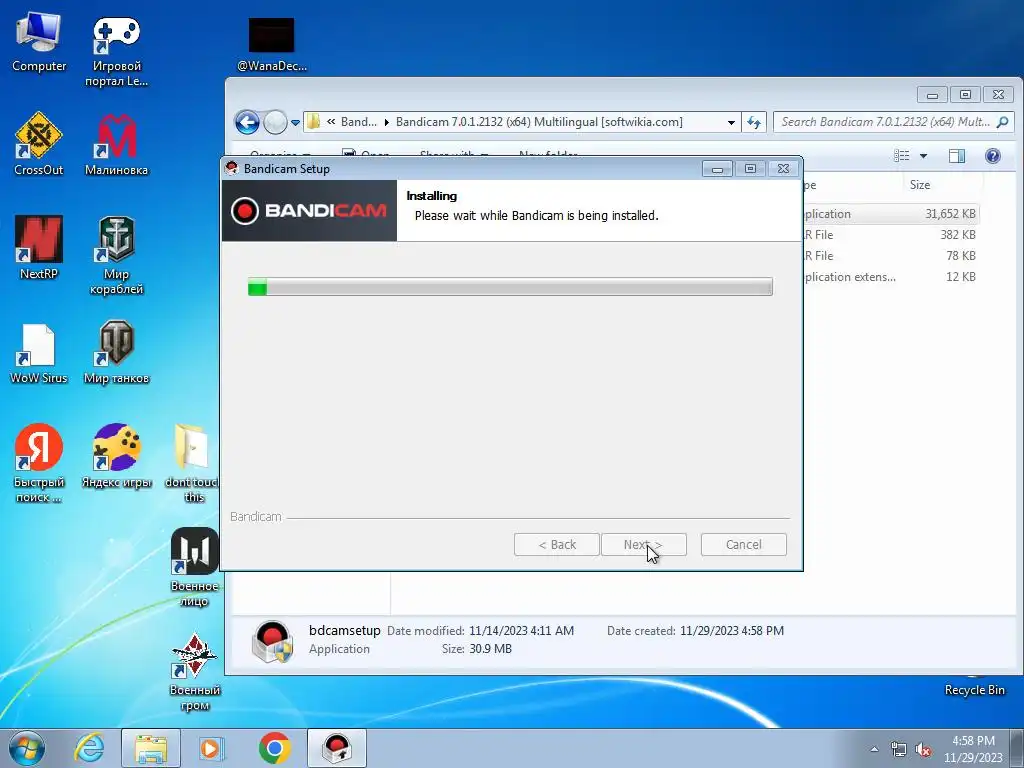
Task: Click the Bandicam logo banner
Action: coord(310,210)
